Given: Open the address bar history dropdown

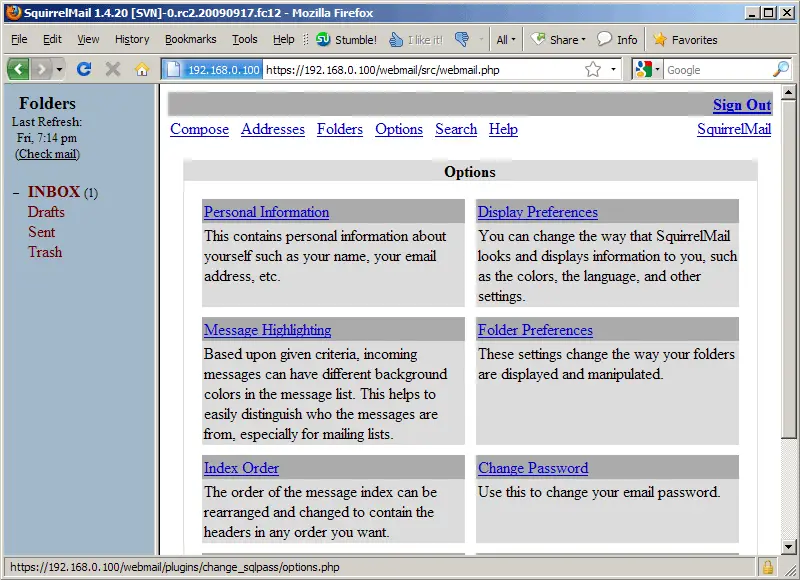Looking at the screenshot, I should 613,69.
